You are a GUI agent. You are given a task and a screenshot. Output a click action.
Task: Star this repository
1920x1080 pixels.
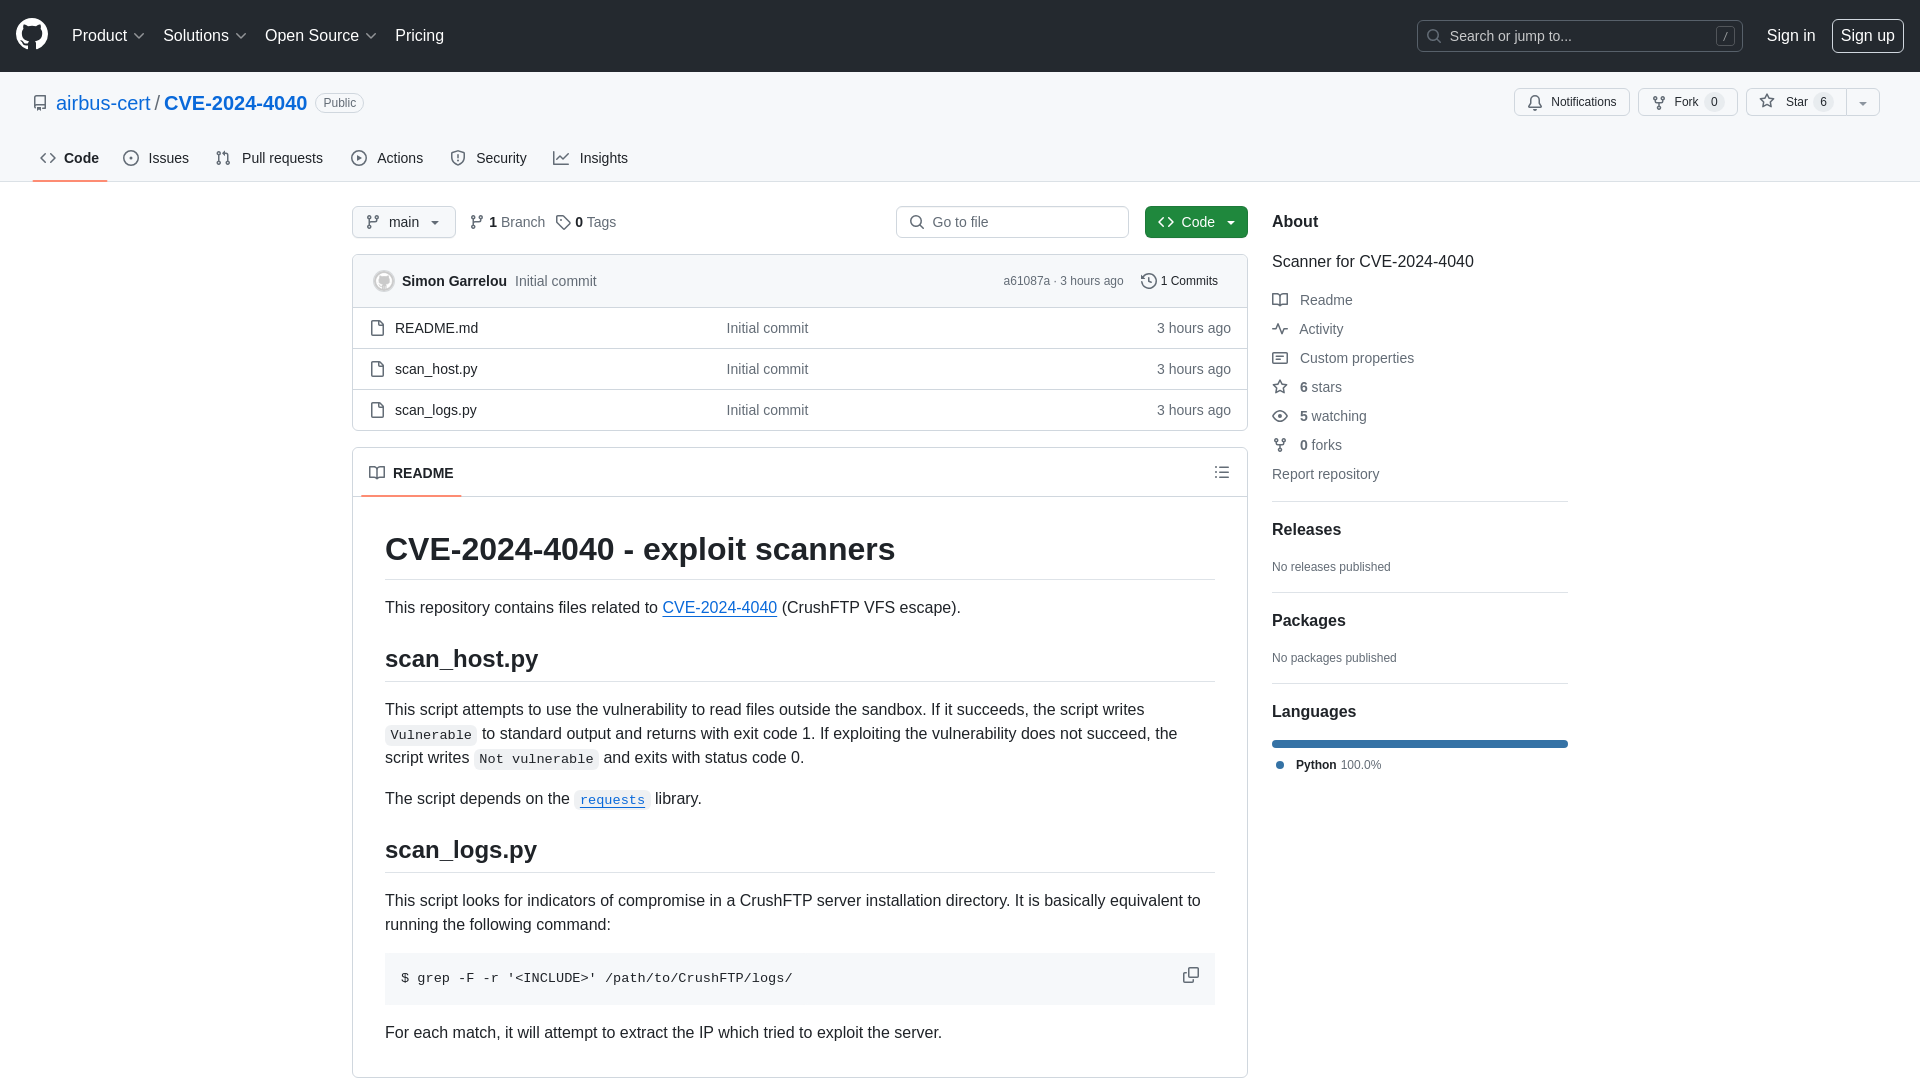point(1796,102)
